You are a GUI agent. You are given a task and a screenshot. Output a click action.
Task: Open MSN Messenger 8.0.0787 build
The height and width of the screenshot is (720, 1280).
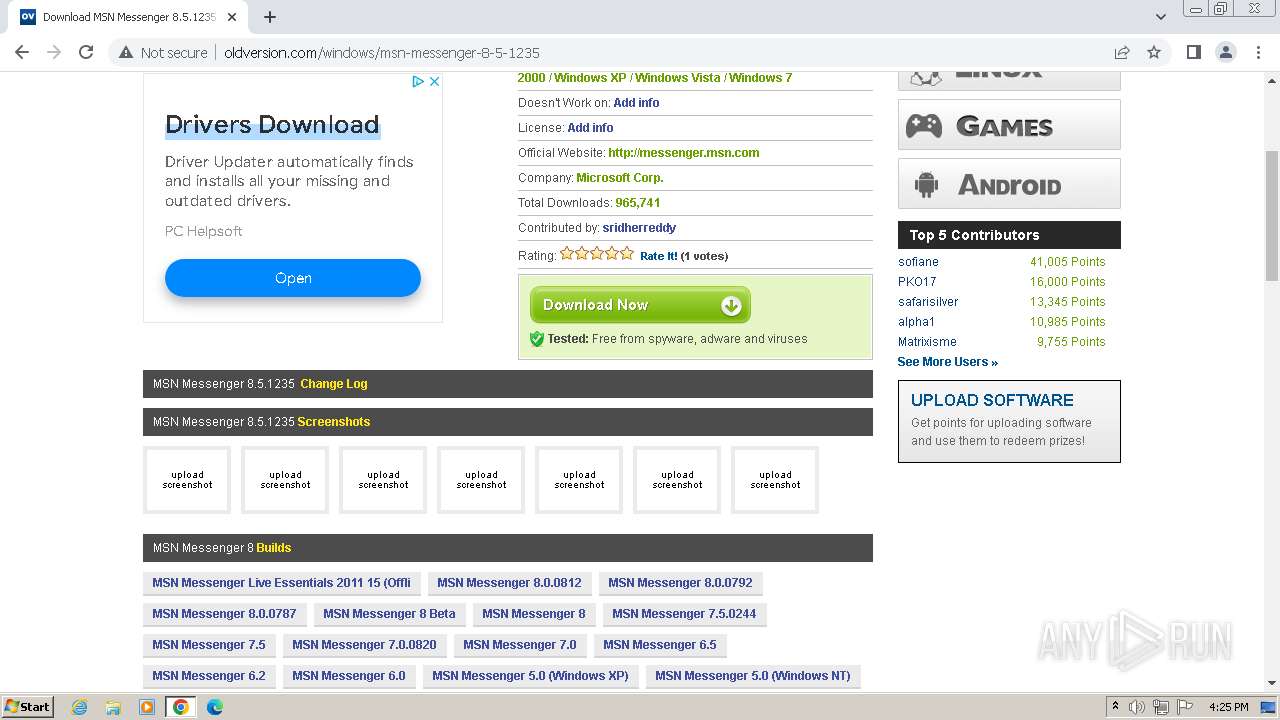tap(224, 614)
